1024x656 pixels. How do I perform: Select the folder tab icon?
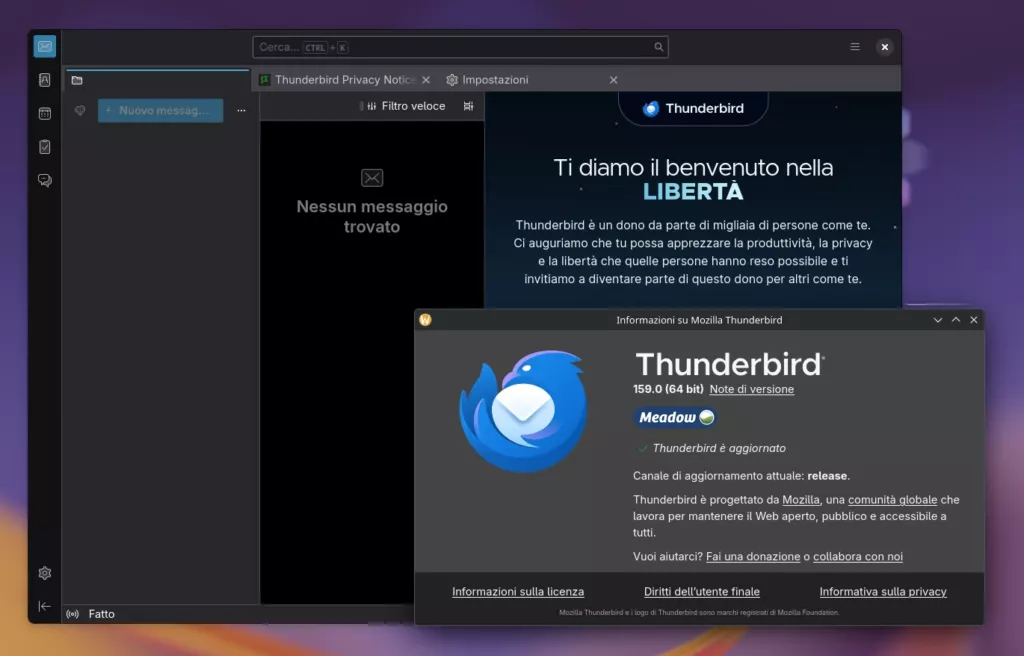(77, 80)
